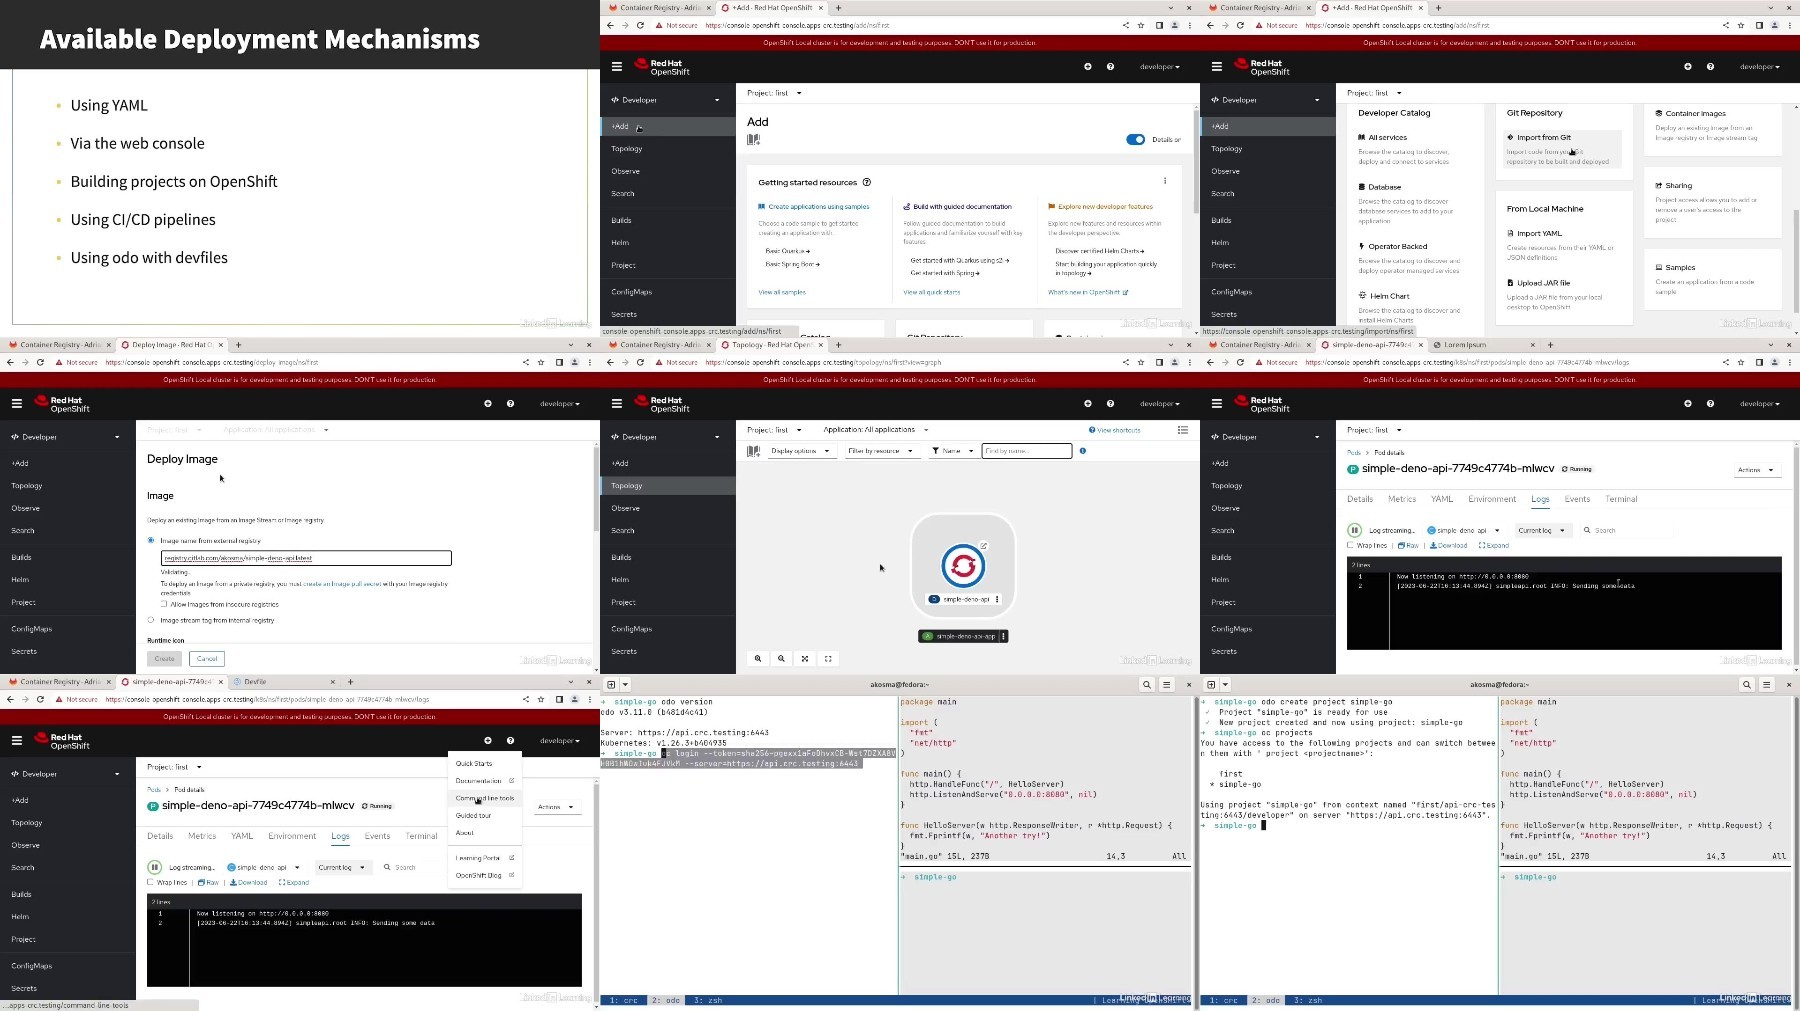
Task: Expand Developer perspective switcher in Topology window
Action: 667,437
